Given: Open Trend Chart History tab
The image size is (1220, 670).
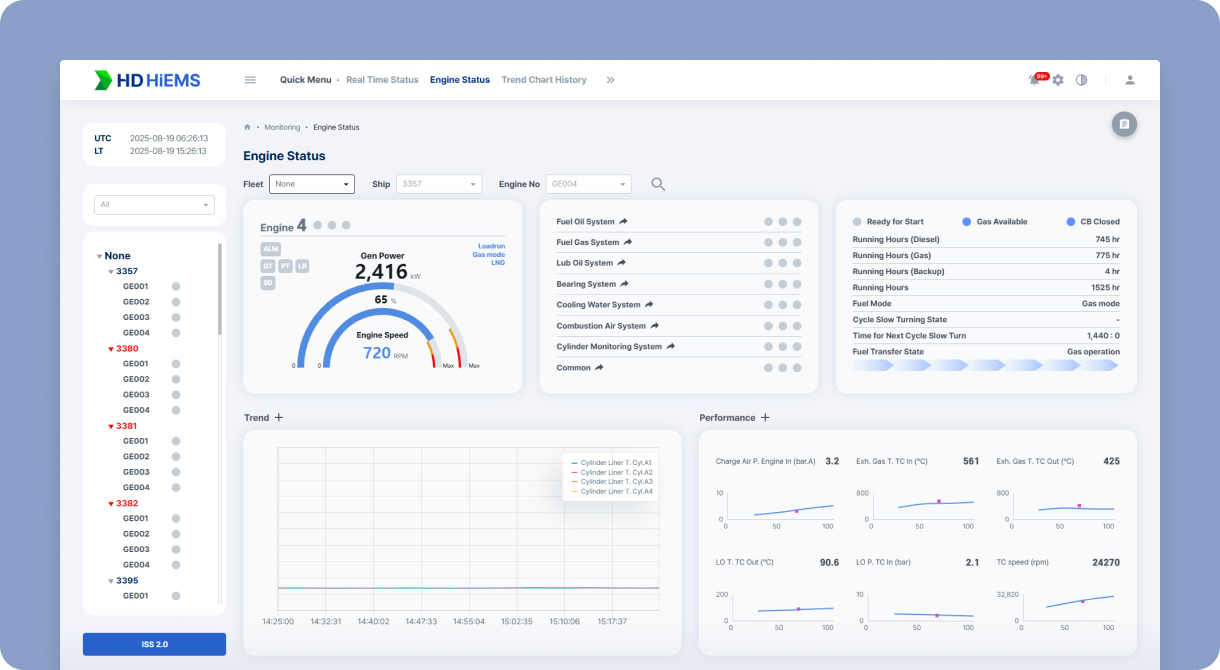Looking at the screenshot, I should click(x=543, y=80).
